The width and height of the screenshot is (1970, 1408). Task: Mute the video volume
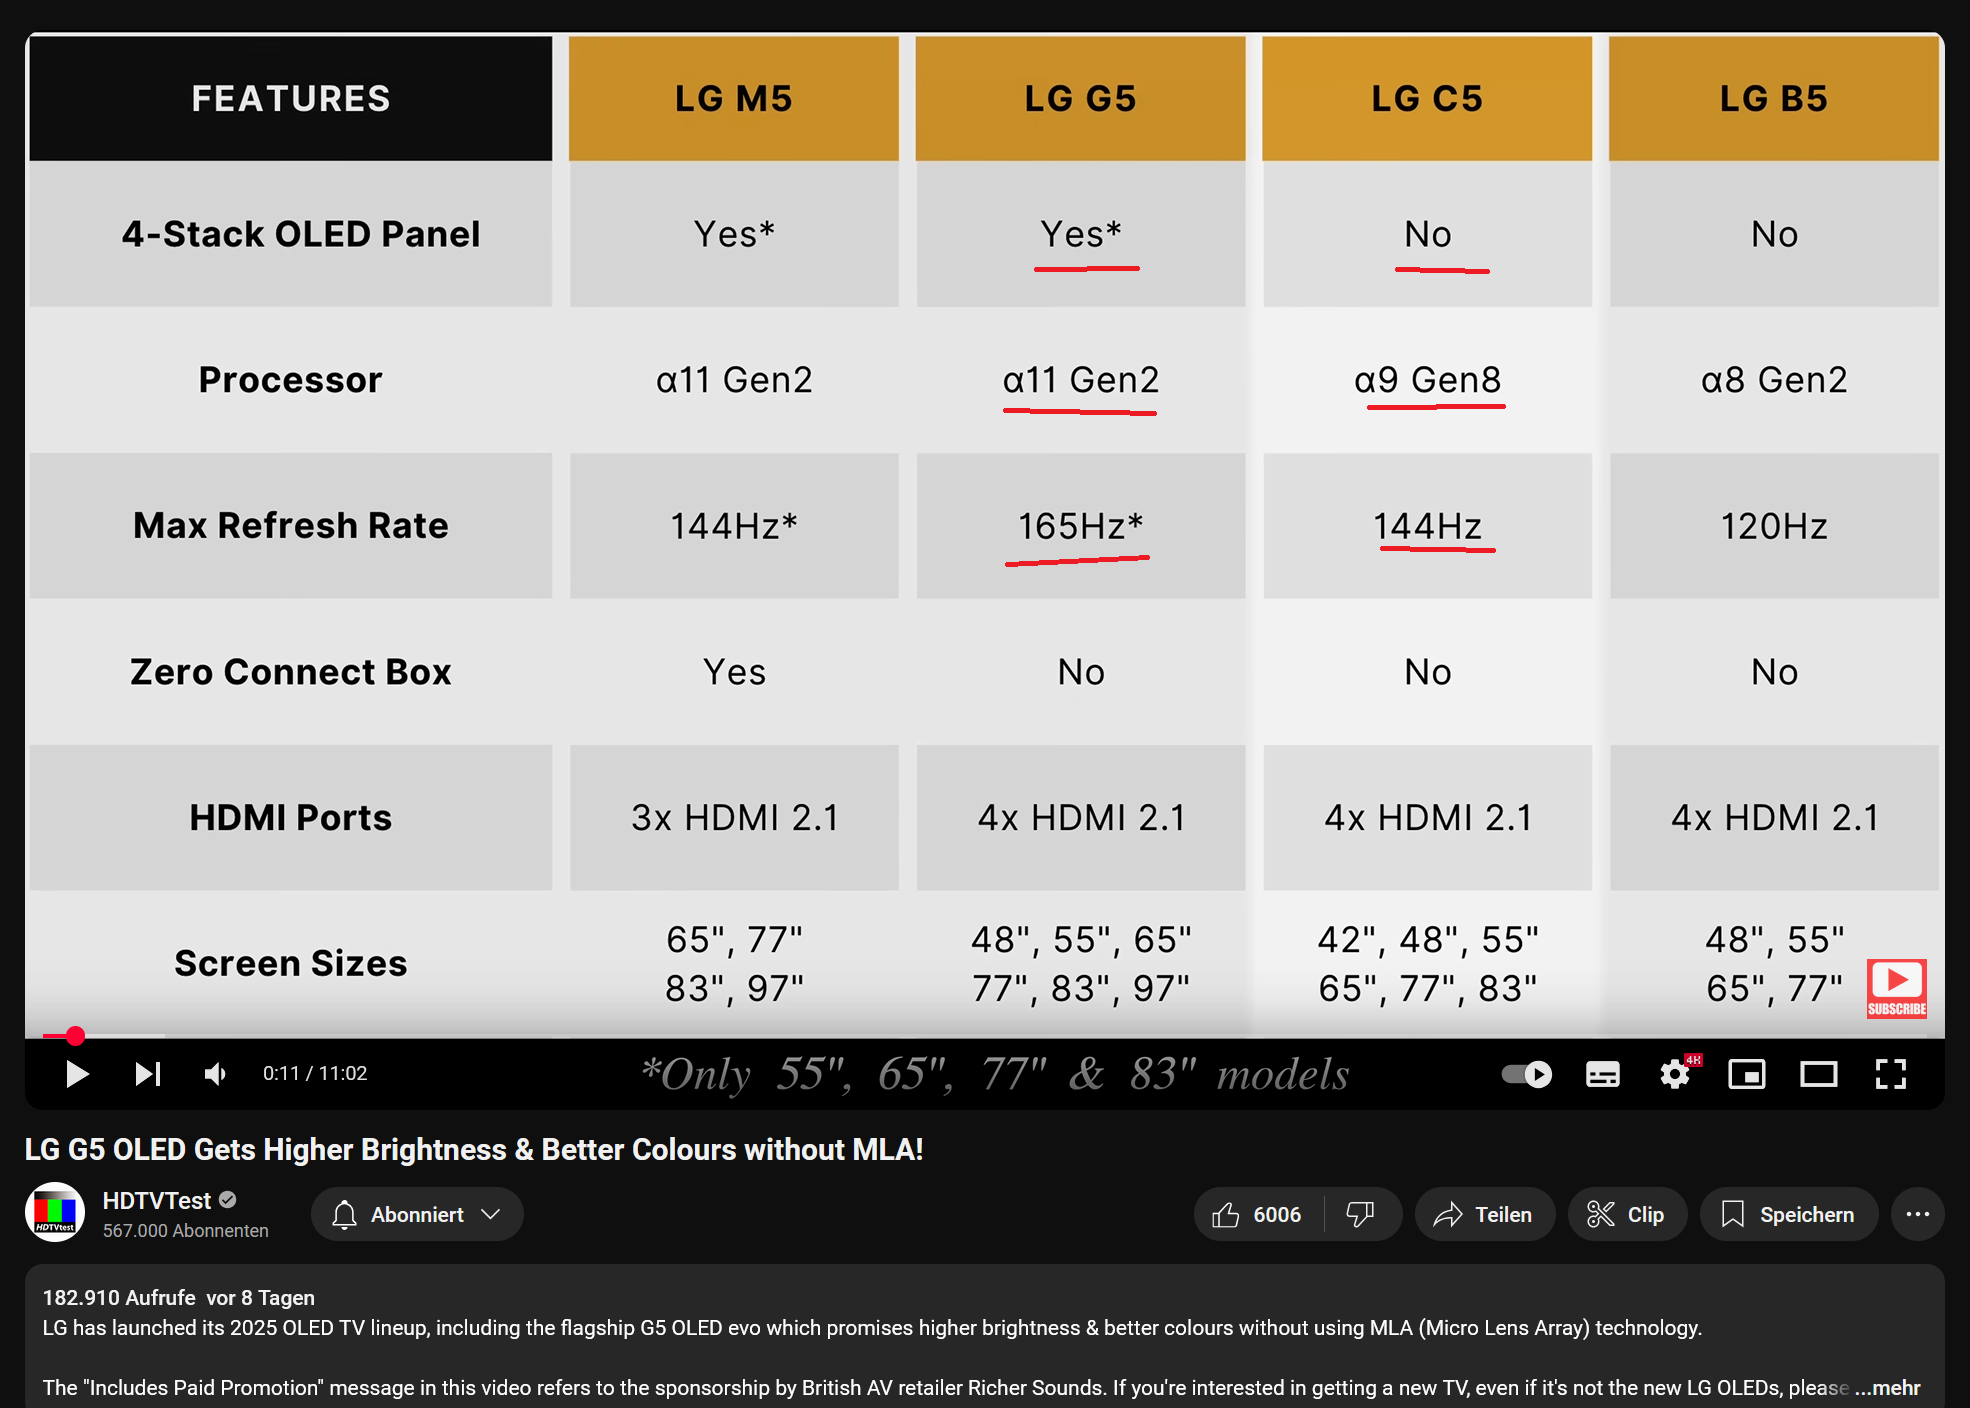click(x=214, y=1073)
